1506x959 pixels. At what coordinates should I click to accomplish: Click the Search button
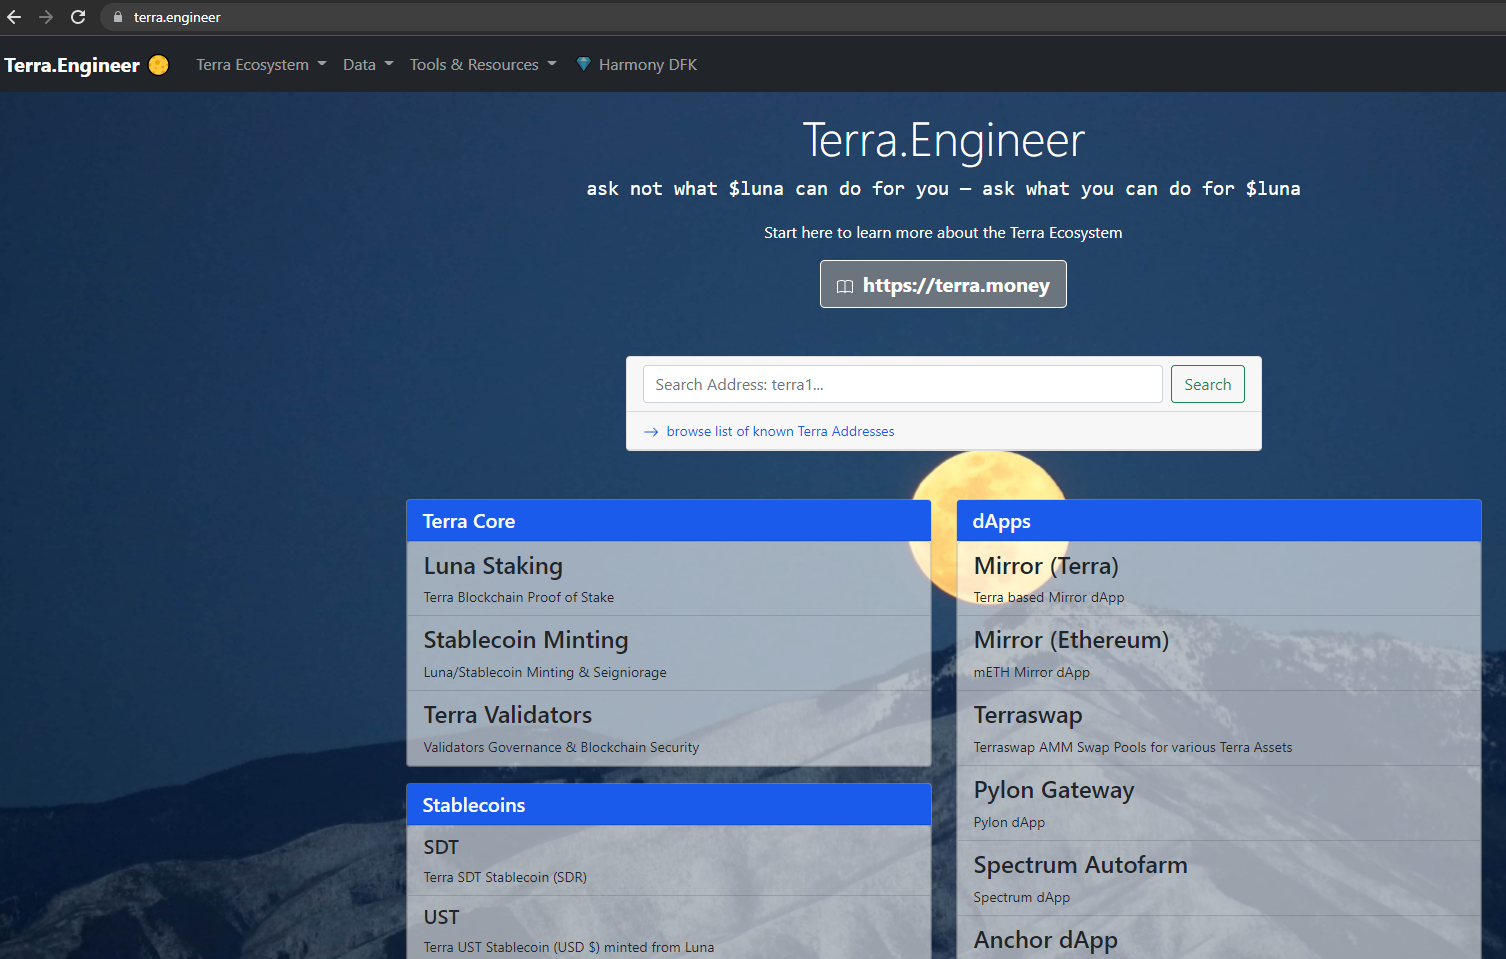(1207, 384)
